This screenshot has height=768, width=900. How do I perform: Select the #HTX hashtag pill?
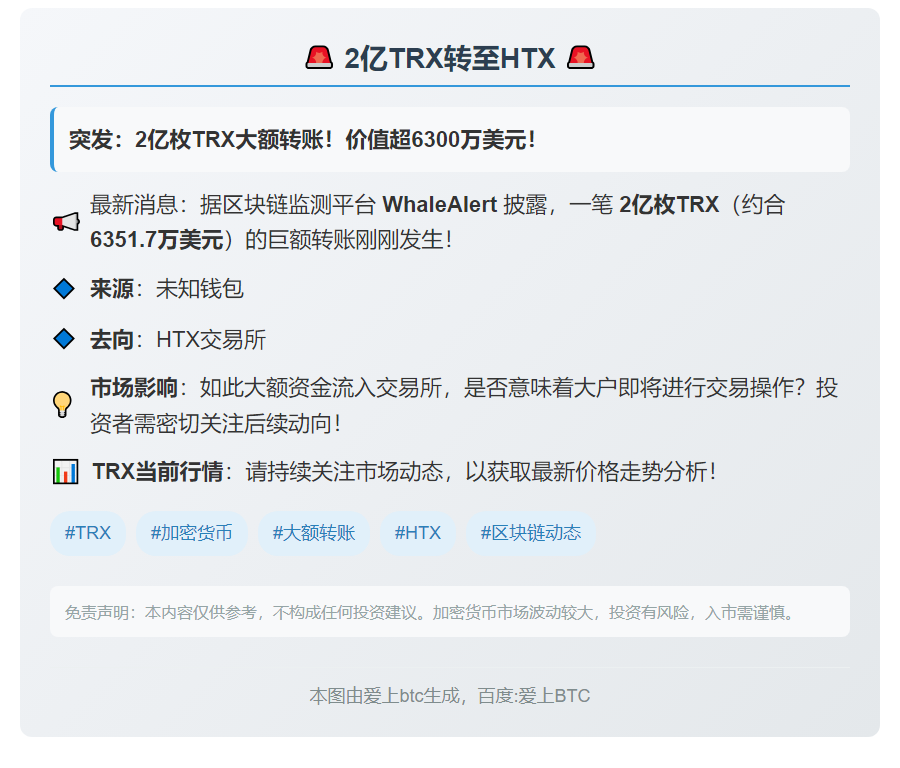[417, 533]
